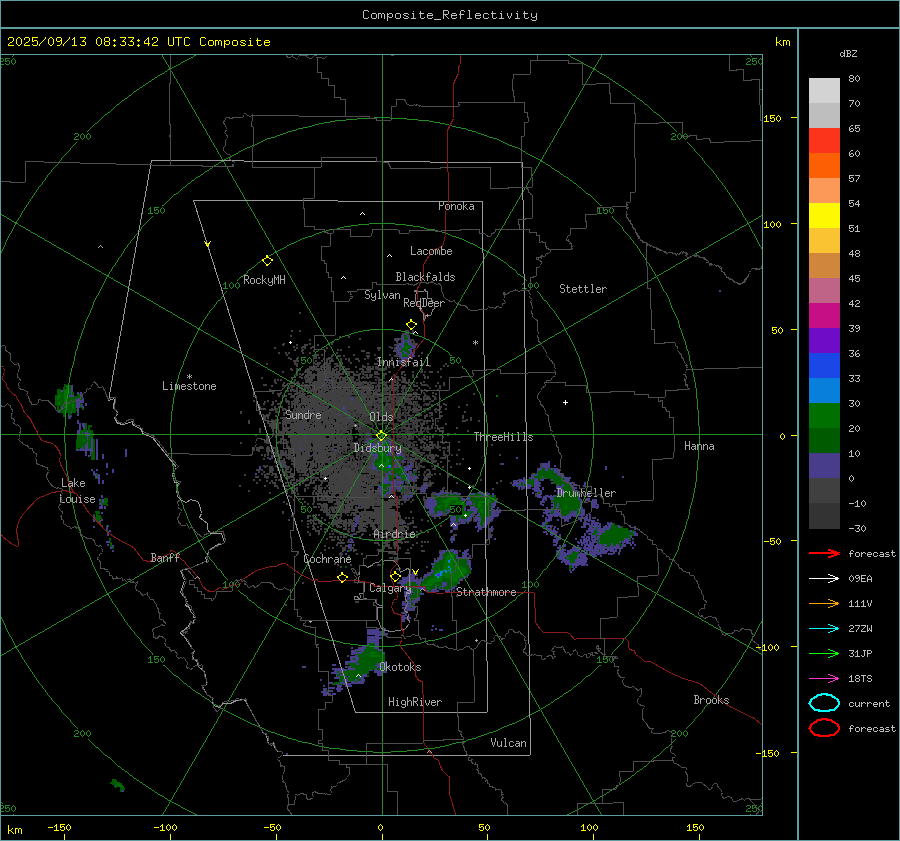The height and width of the screenshot is (841, 900).
Task: Click the yellow radar-site diamond above Didsbury
Action: [x=381, y=436]
